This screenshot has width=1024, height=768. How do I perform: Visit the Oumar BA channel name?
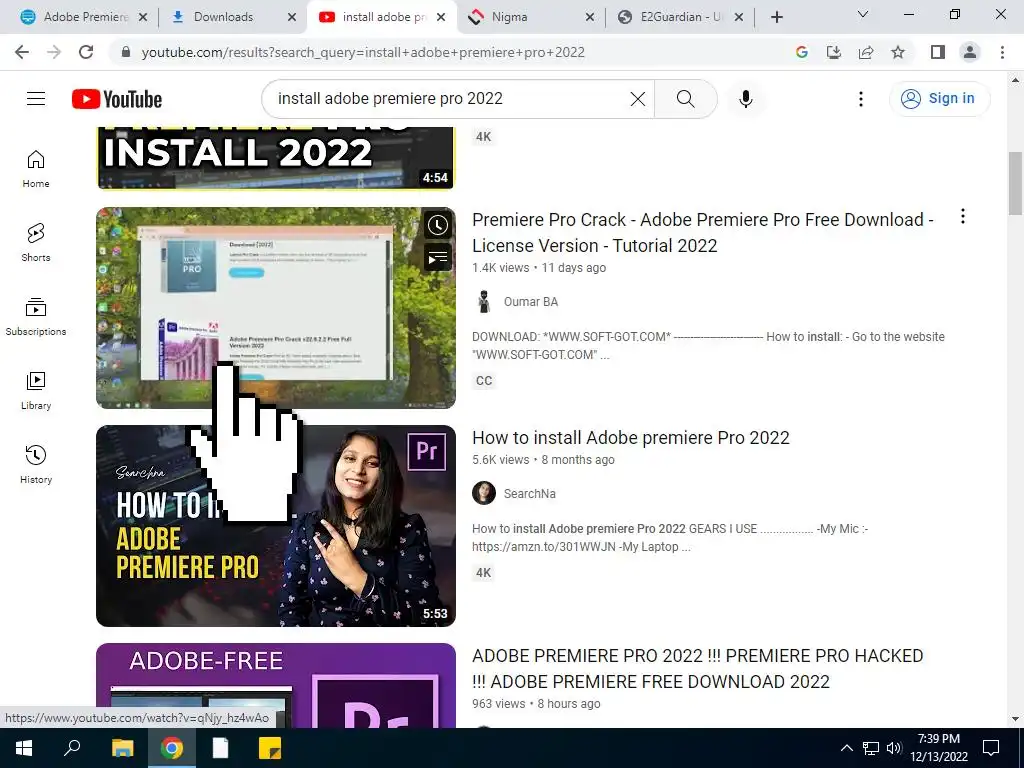click(x=531, y=302)
